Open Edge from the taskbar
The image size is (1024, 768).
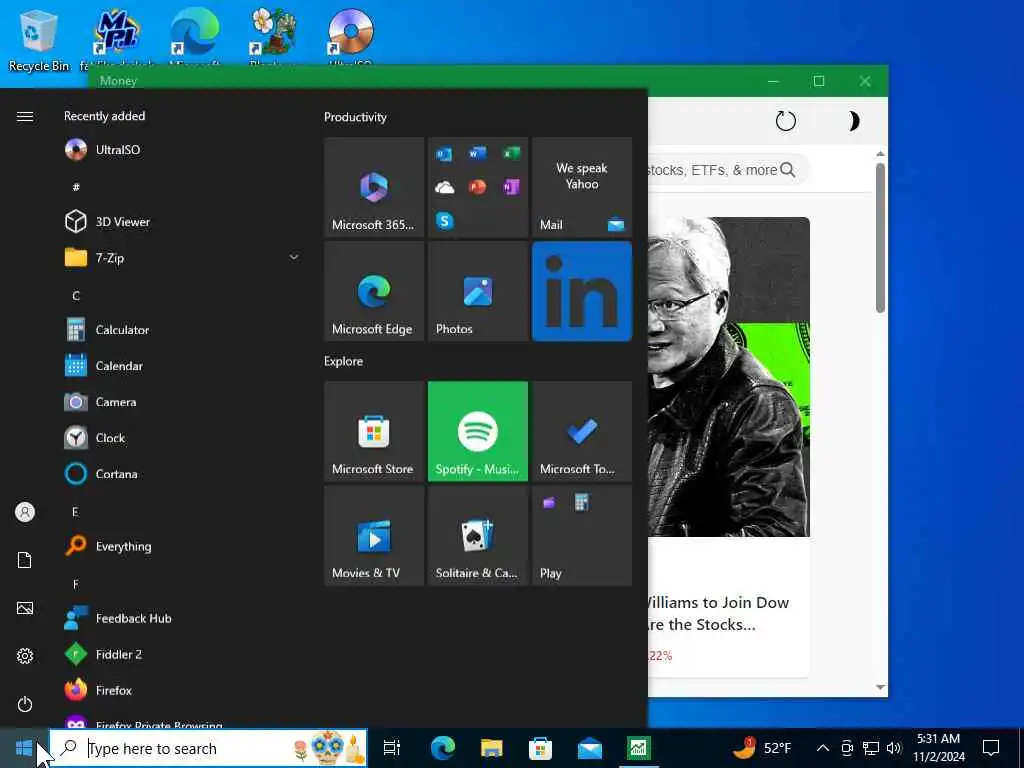pos(442,748)
